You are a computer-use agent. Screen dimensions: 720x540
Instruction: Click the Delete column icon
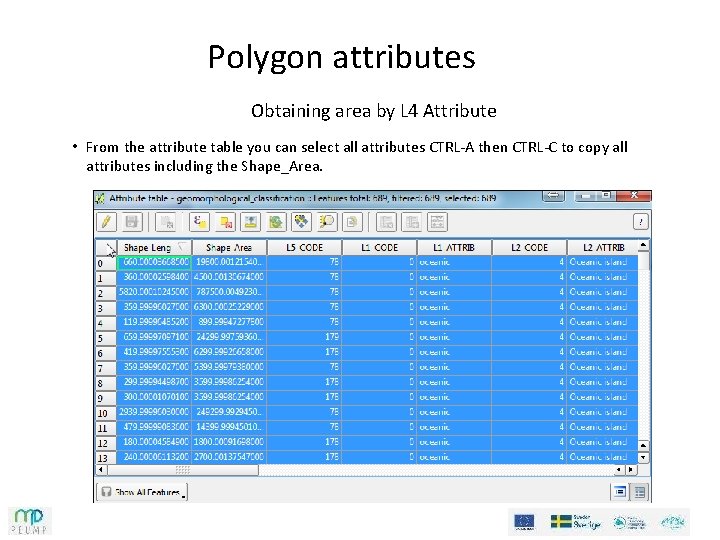[x=386, y=222]
